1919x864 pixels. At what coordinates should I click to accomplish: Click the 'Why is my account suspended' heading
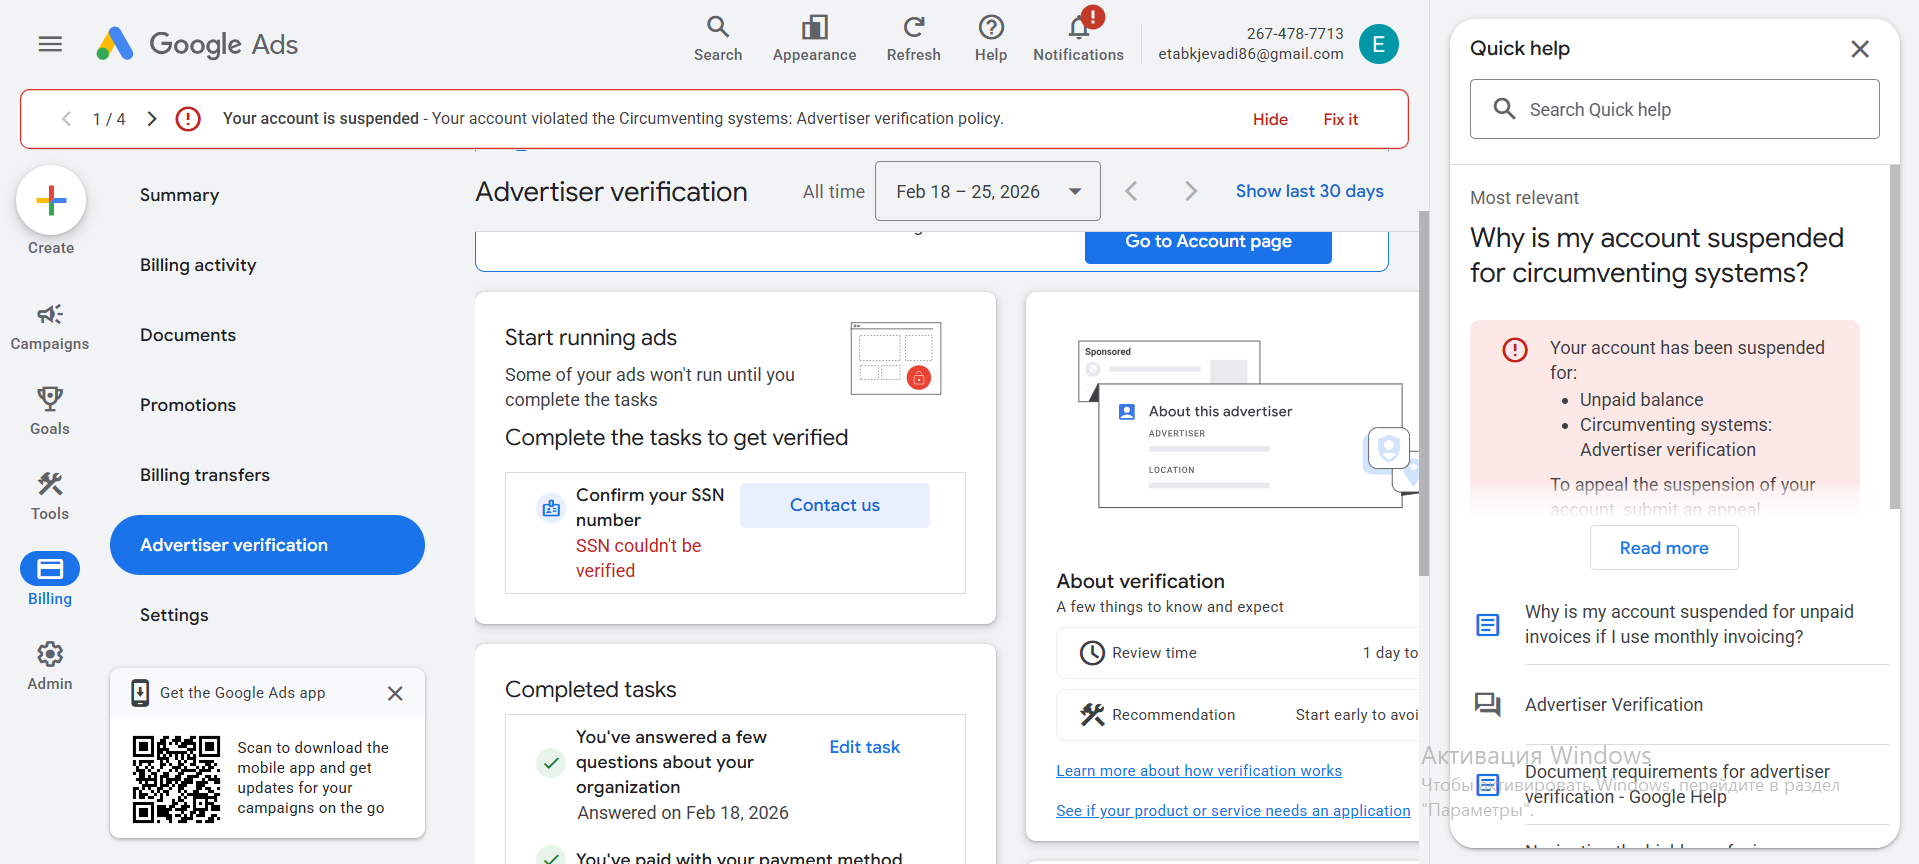(x=1657, y=255)
